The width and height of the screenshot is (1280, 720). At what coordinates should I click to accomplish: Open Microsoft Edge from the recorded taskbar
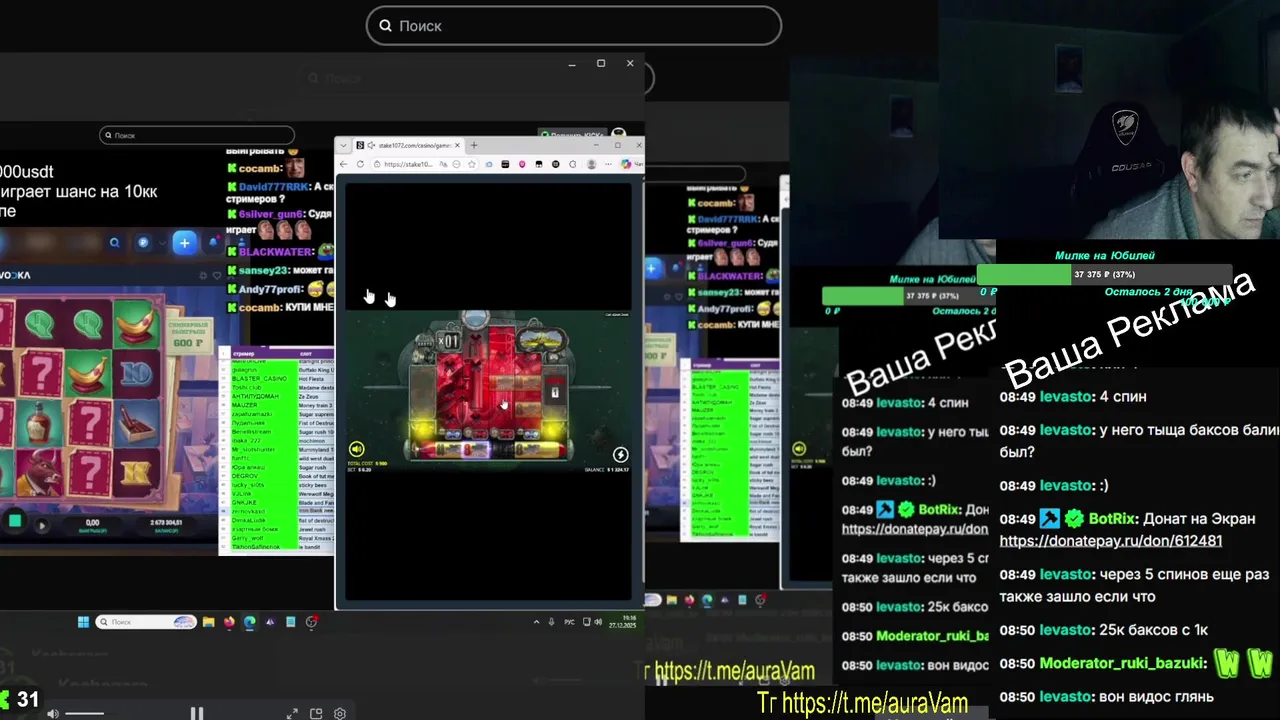tap(249, 622)
